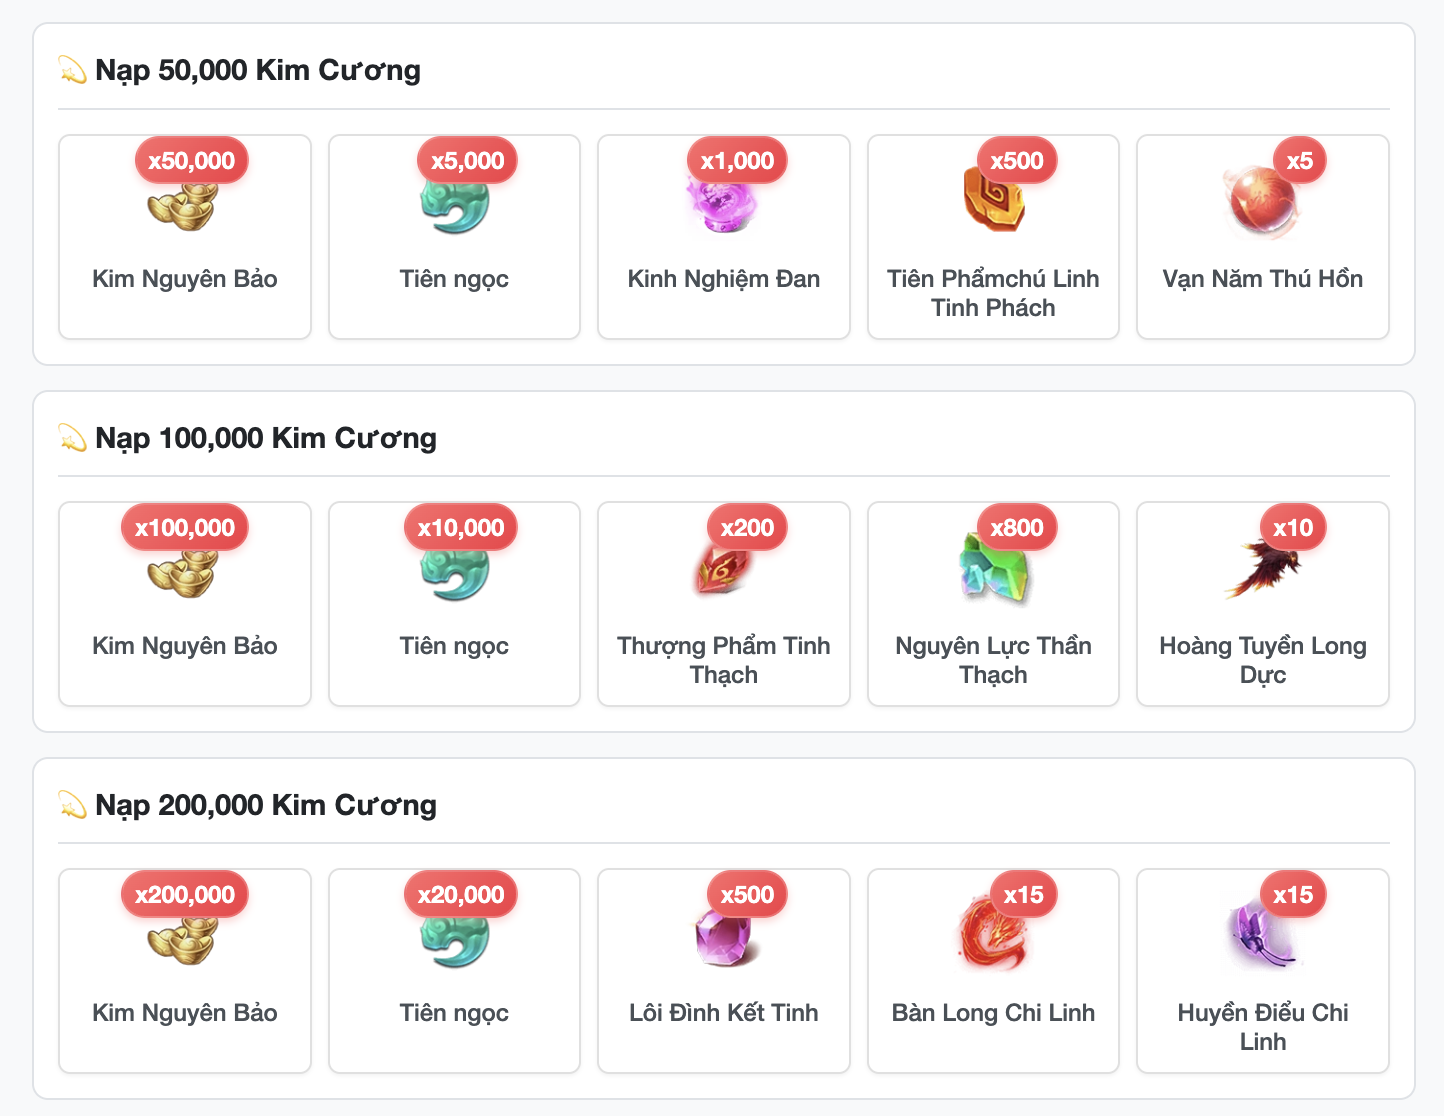
Task: Select the Tiên ngọc x5,000 reward card label
Action: pos(454,279)
